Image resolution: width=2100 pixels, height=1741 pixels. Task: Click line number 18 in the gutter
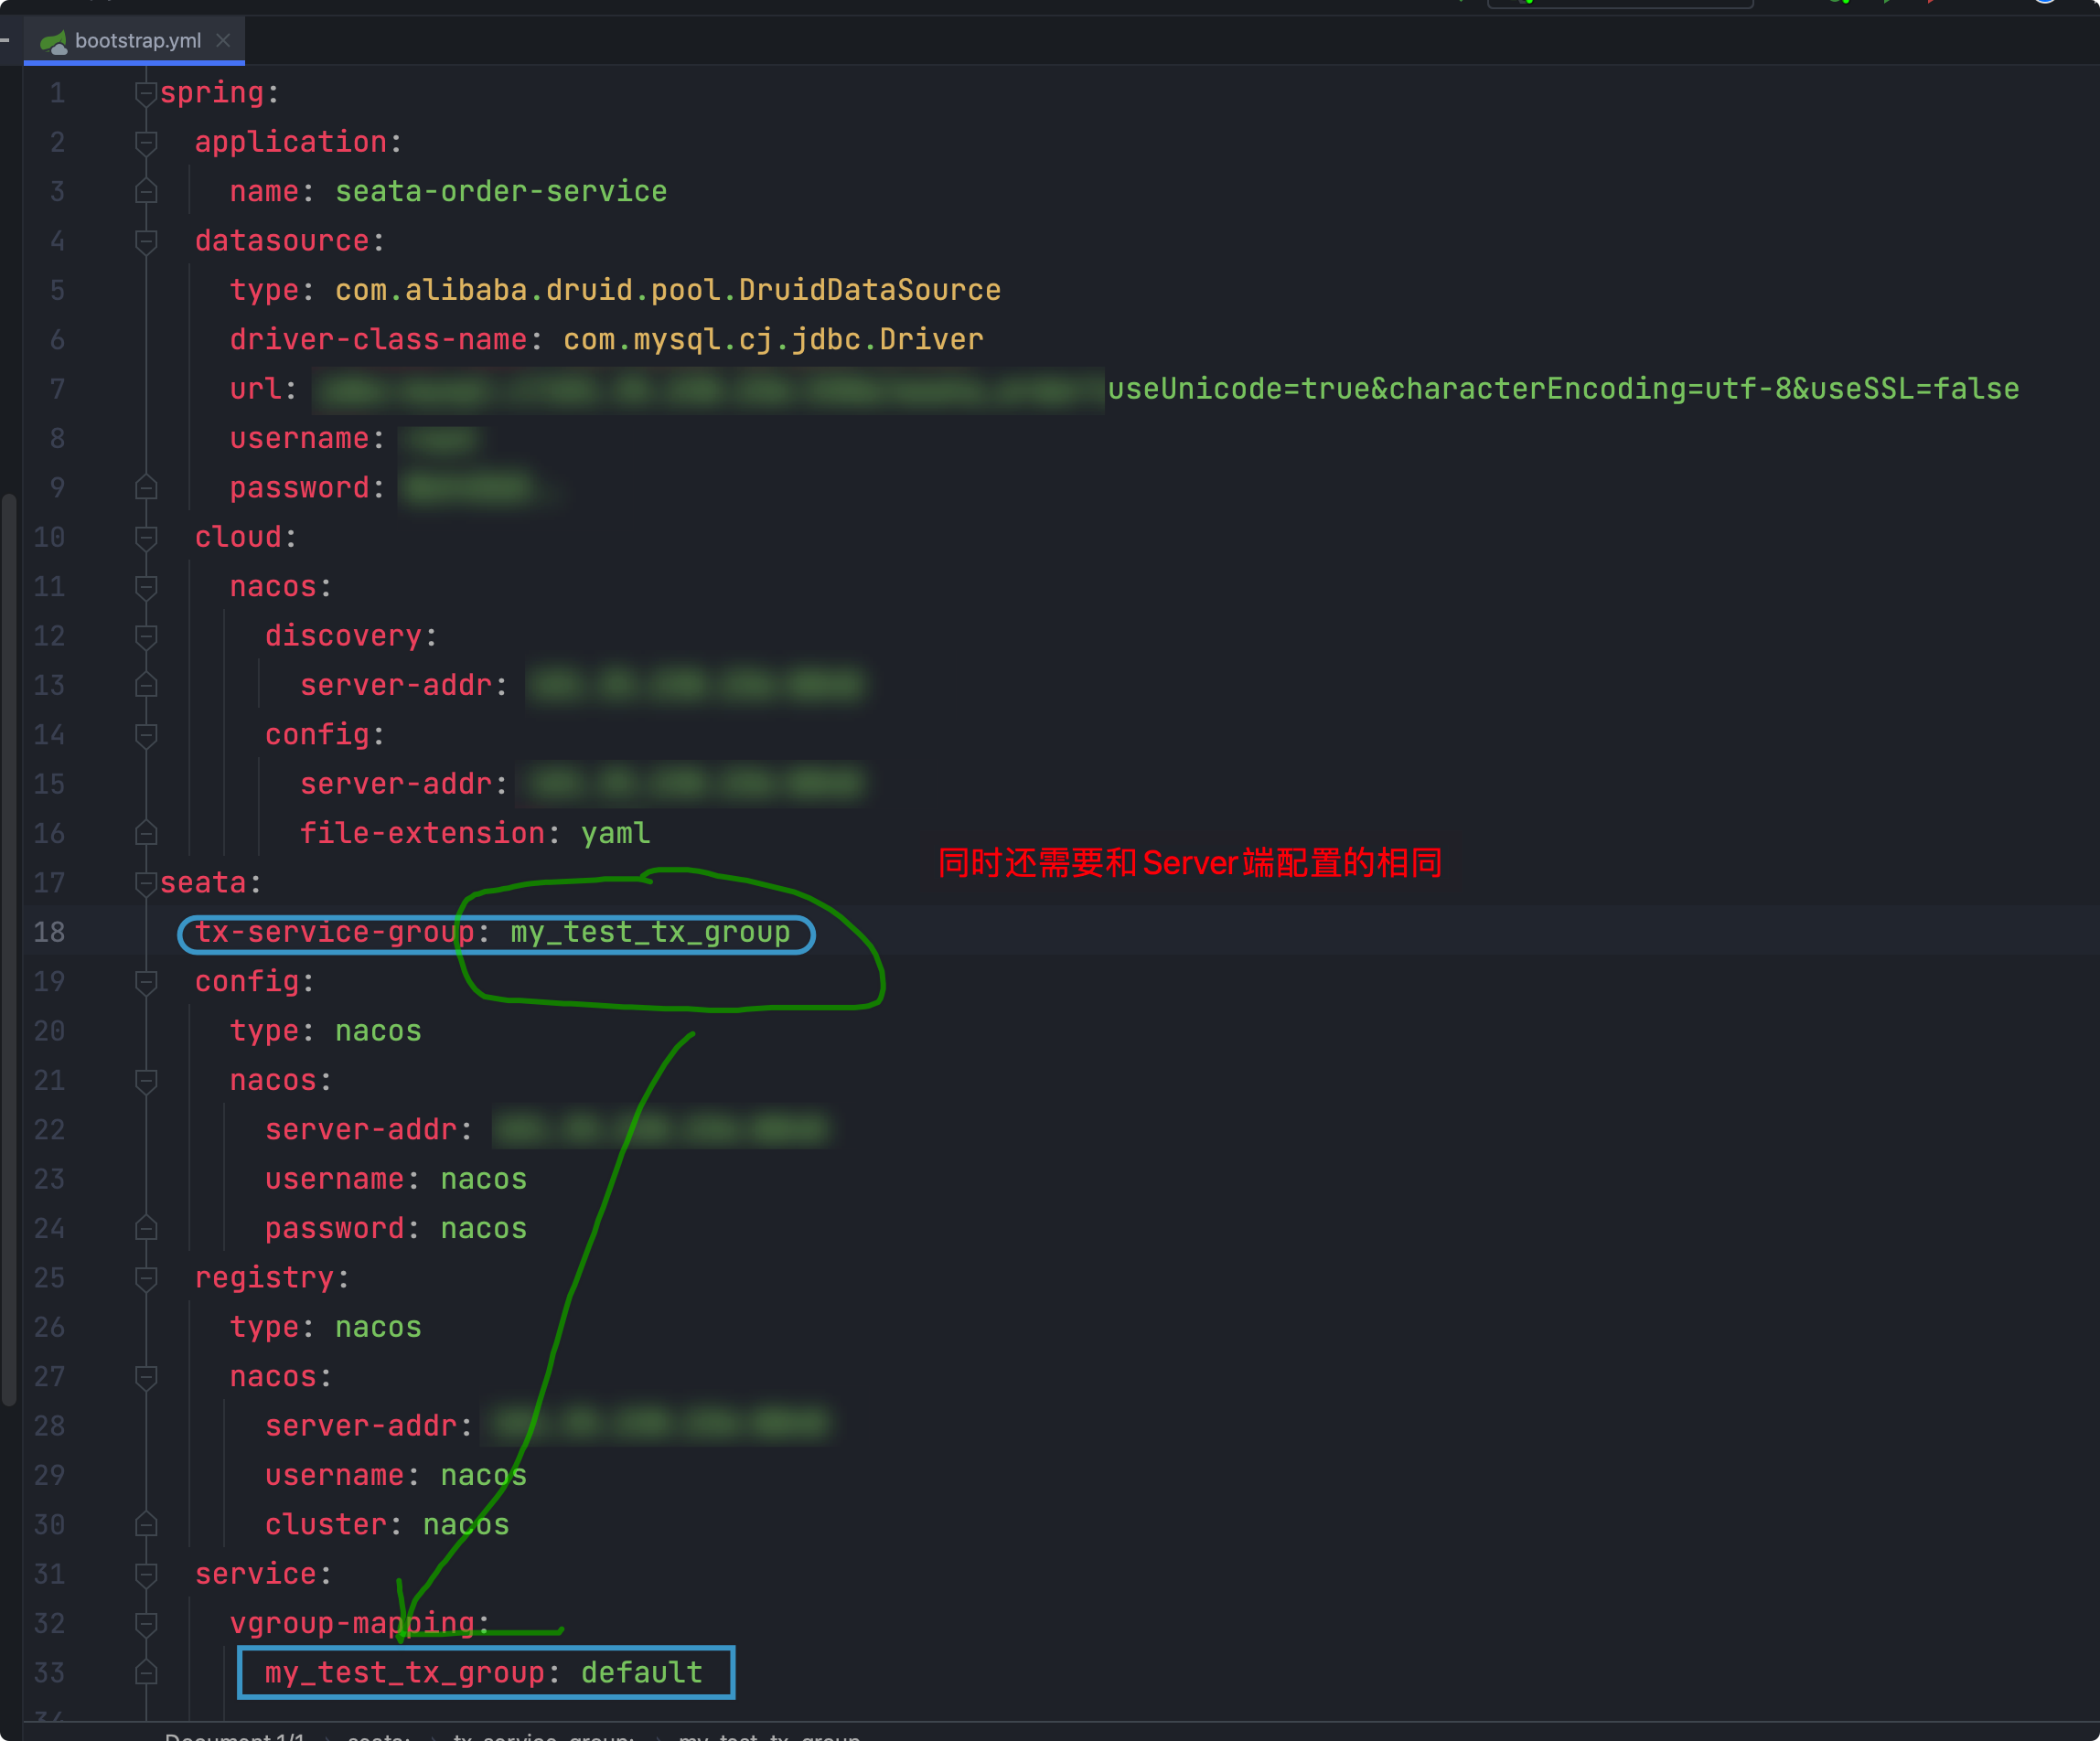click(49, 932)
